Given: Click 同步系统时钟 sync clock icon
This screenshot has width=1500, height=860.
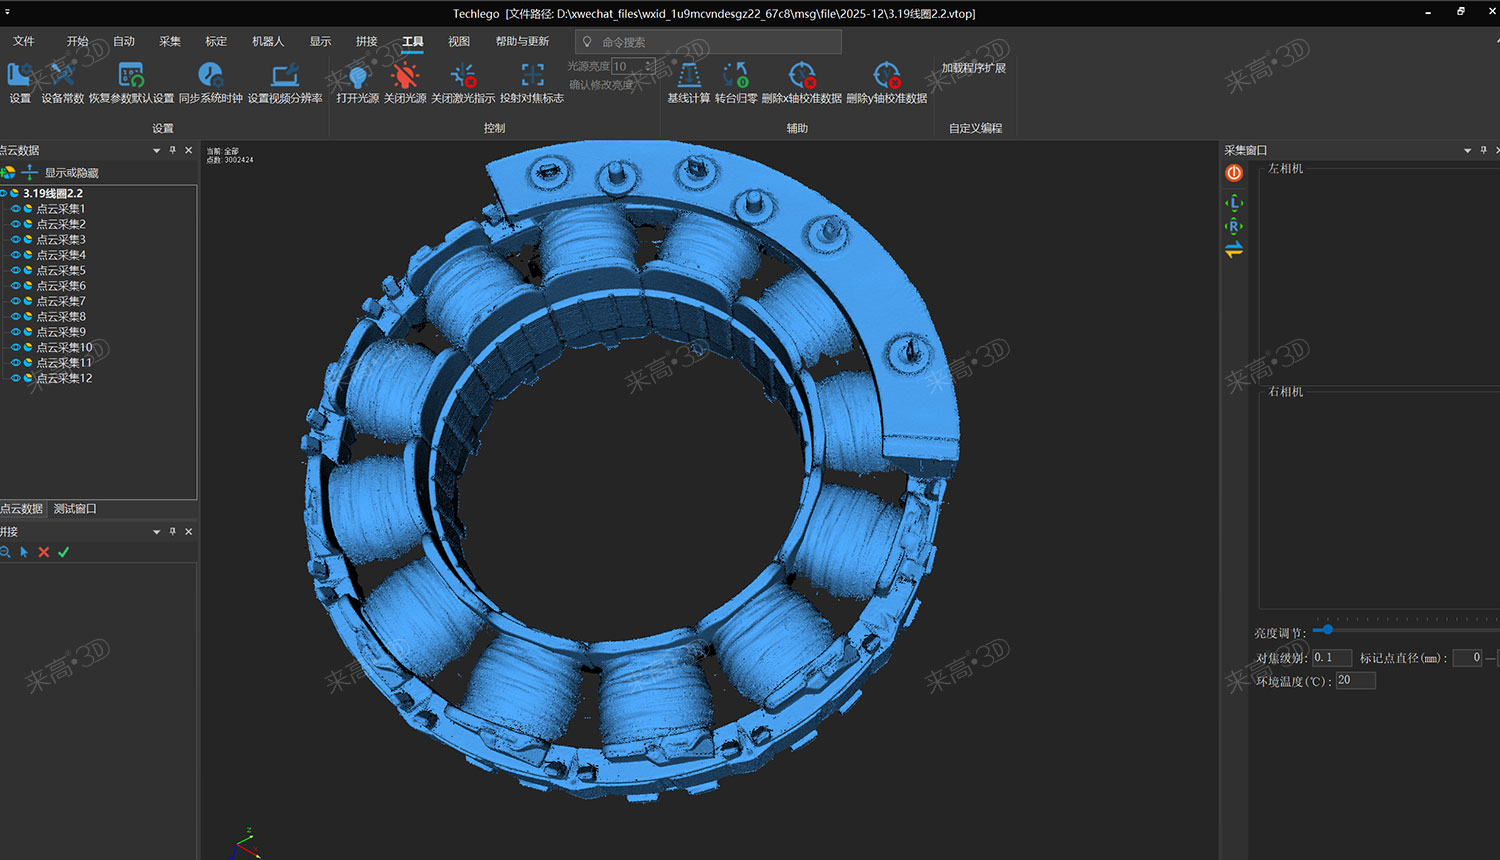Looking at the screenshot, I should click(x=210, y=76).
